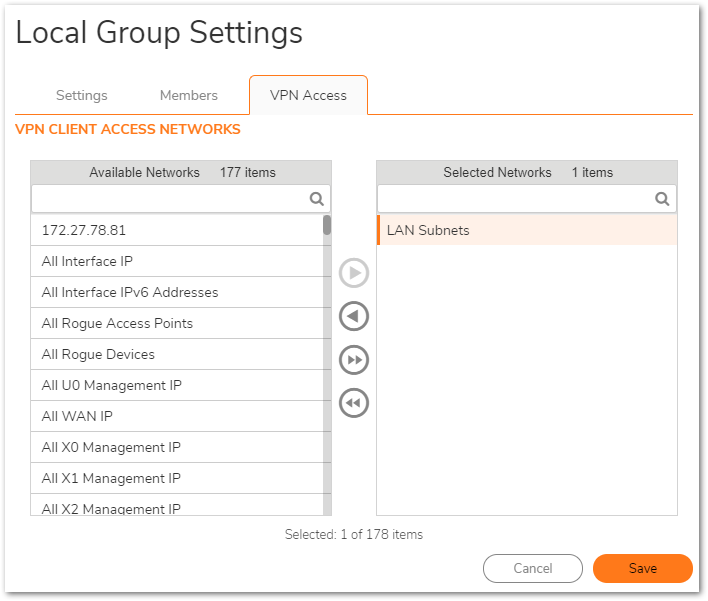Cancel the local group dialog
The width and height of the screenshot is (708, 601).
(x=533, y=568)
